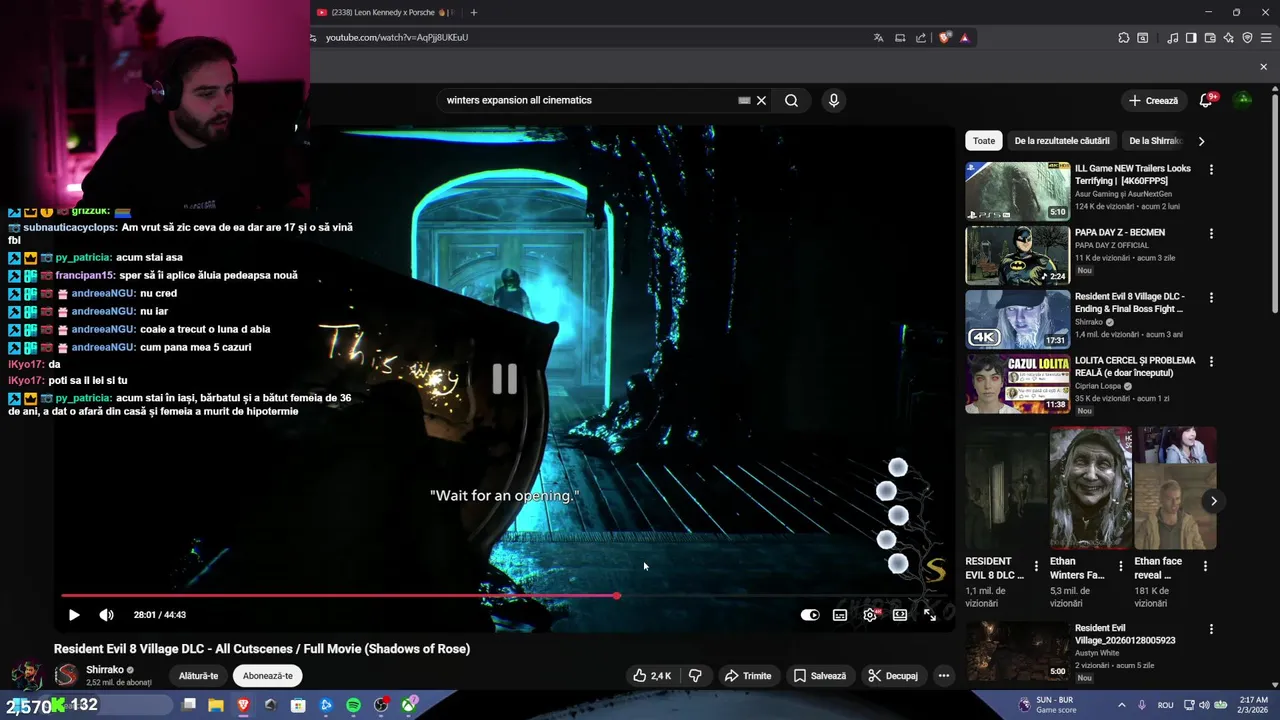Click the translate page icon

[878, 38]
